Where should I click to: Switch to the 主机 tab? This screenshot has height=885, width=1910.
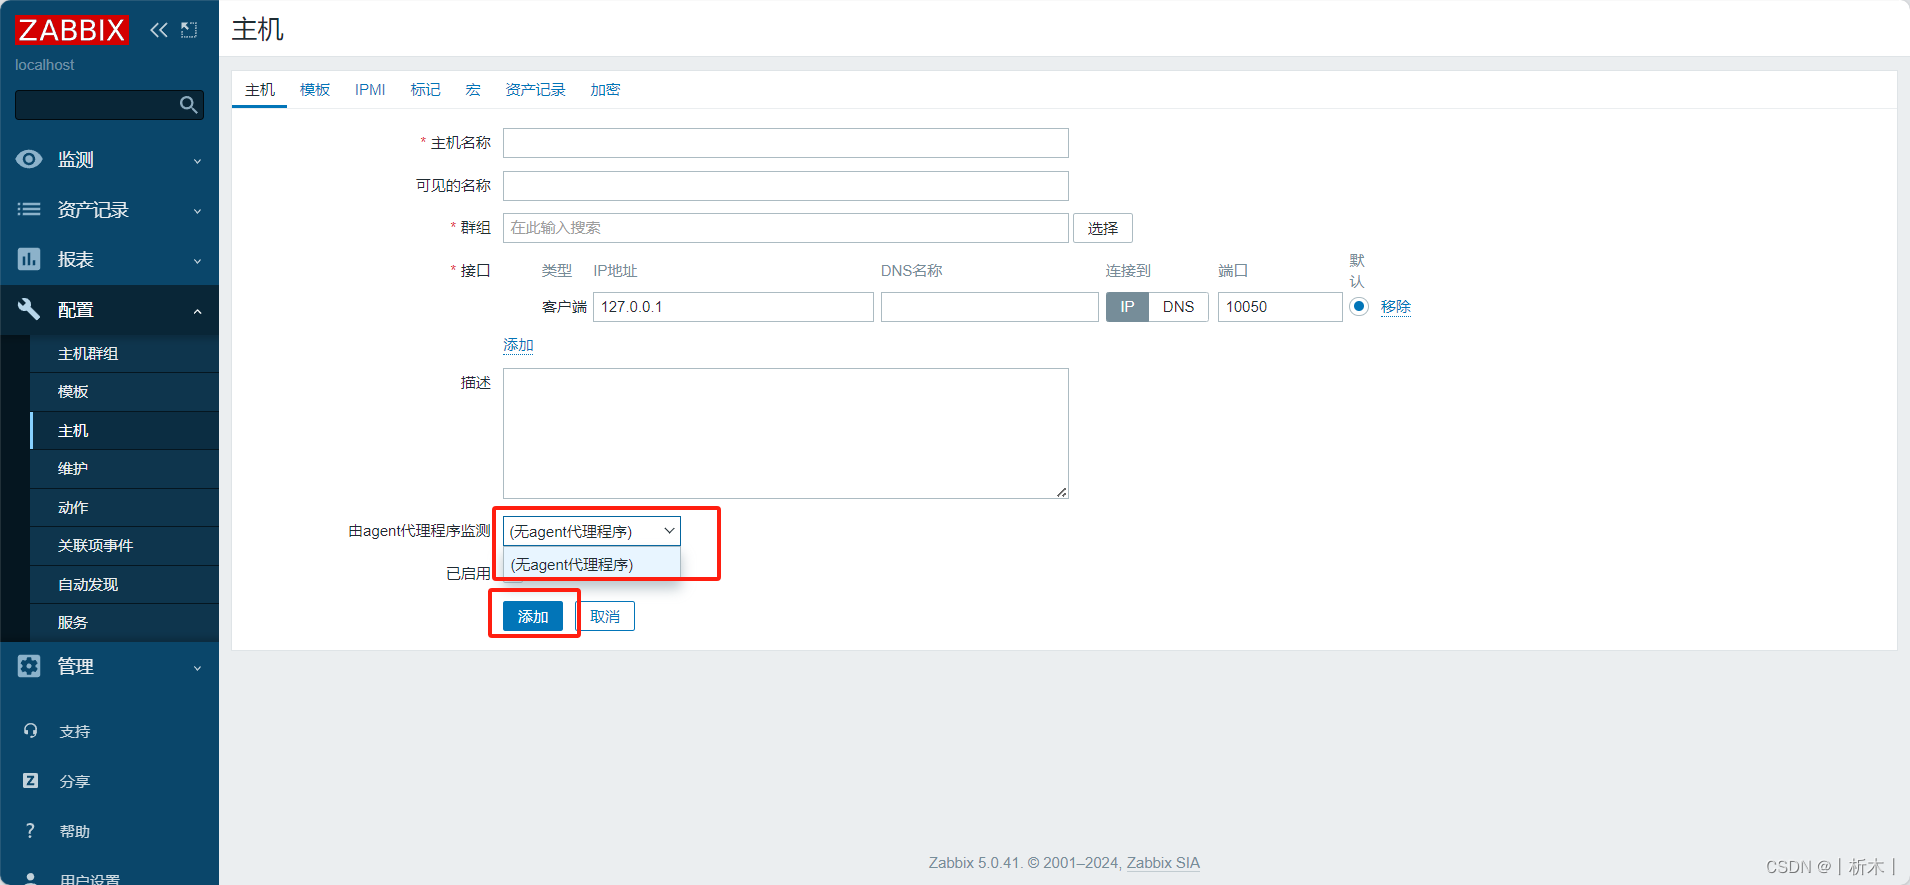(260, 90)
